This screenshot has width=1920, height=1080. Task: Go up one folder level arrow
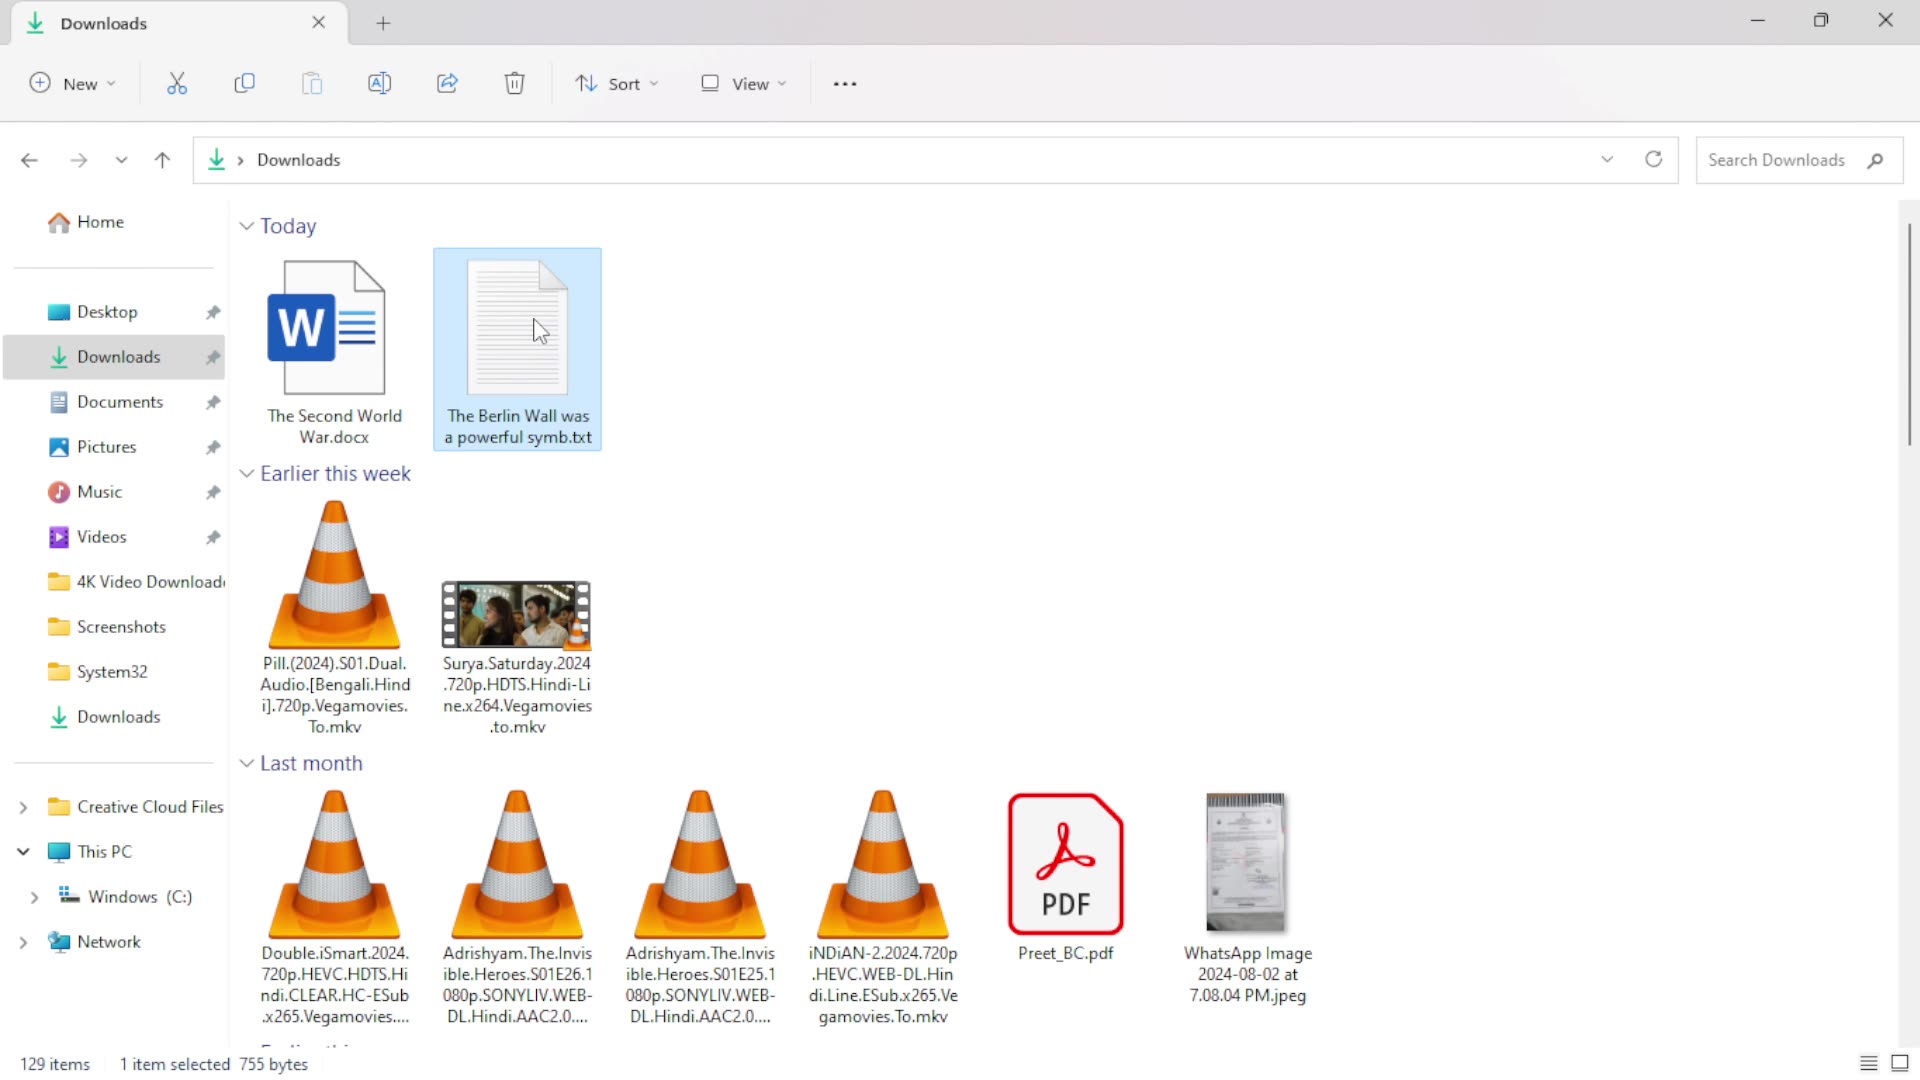pos(162,160)
